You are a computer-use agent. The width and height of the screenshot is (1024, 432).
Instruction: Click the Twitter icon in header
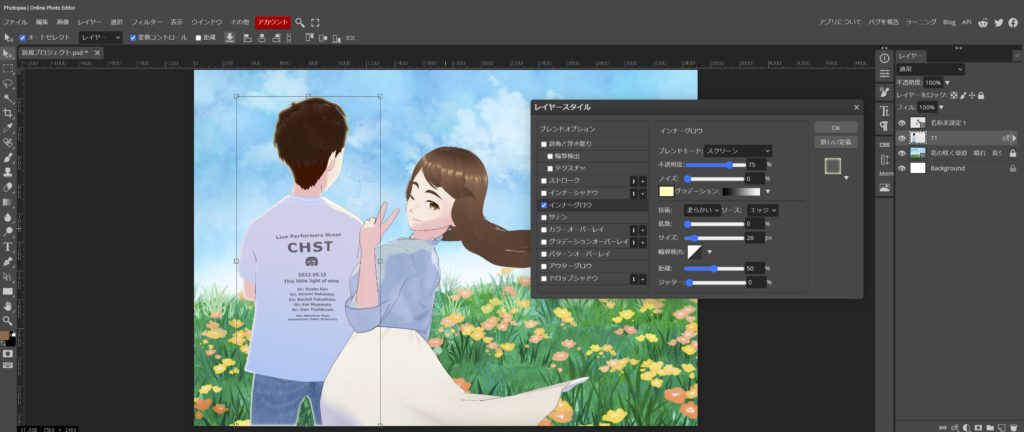pos(998,21)
